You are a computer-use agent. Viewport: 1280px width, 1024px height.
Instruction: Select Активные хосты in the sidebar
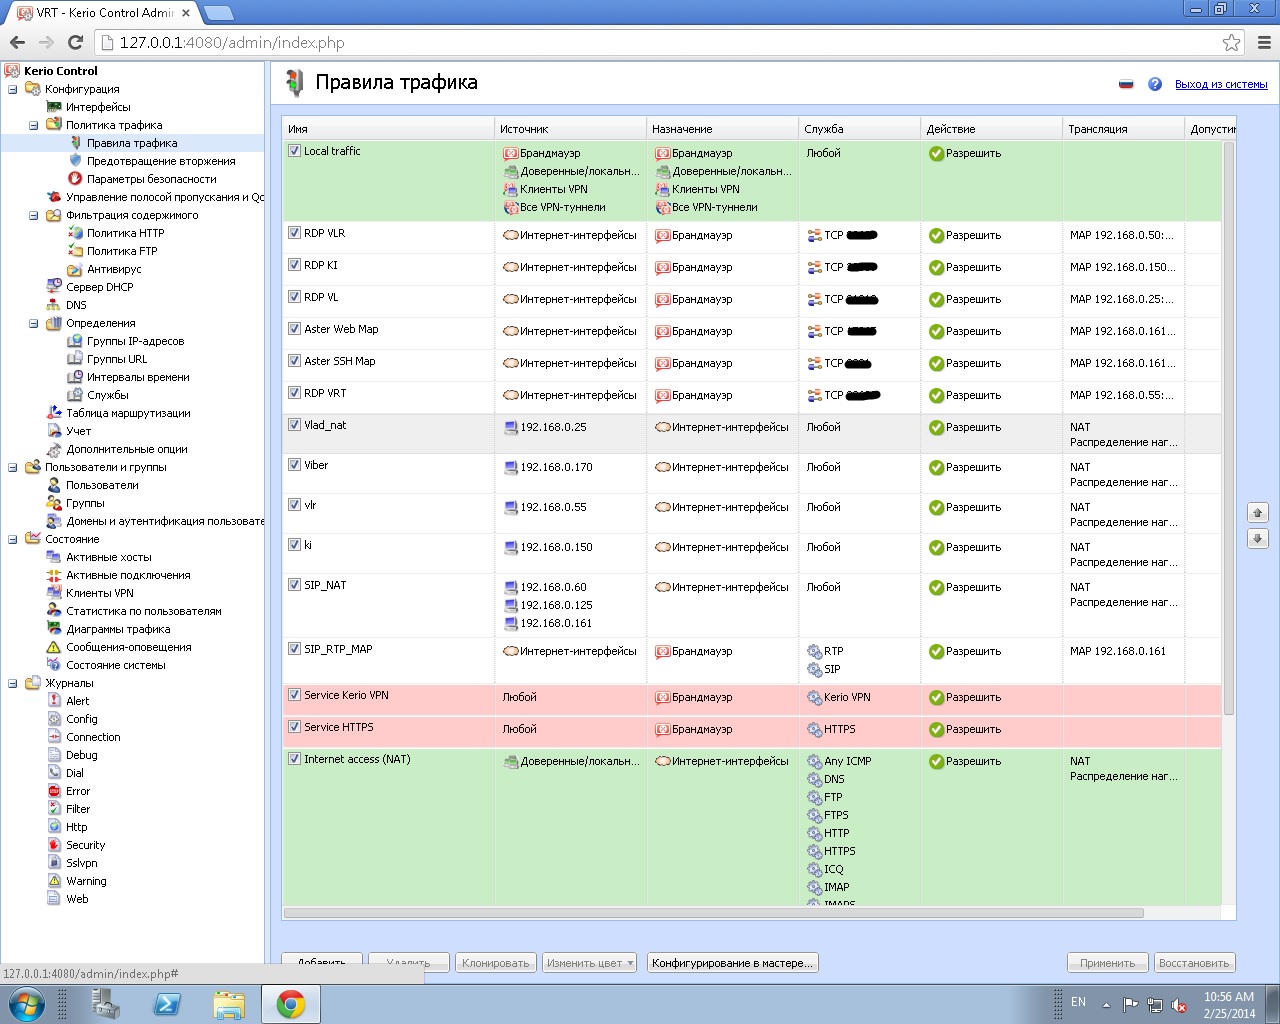[x=108, y=557]
